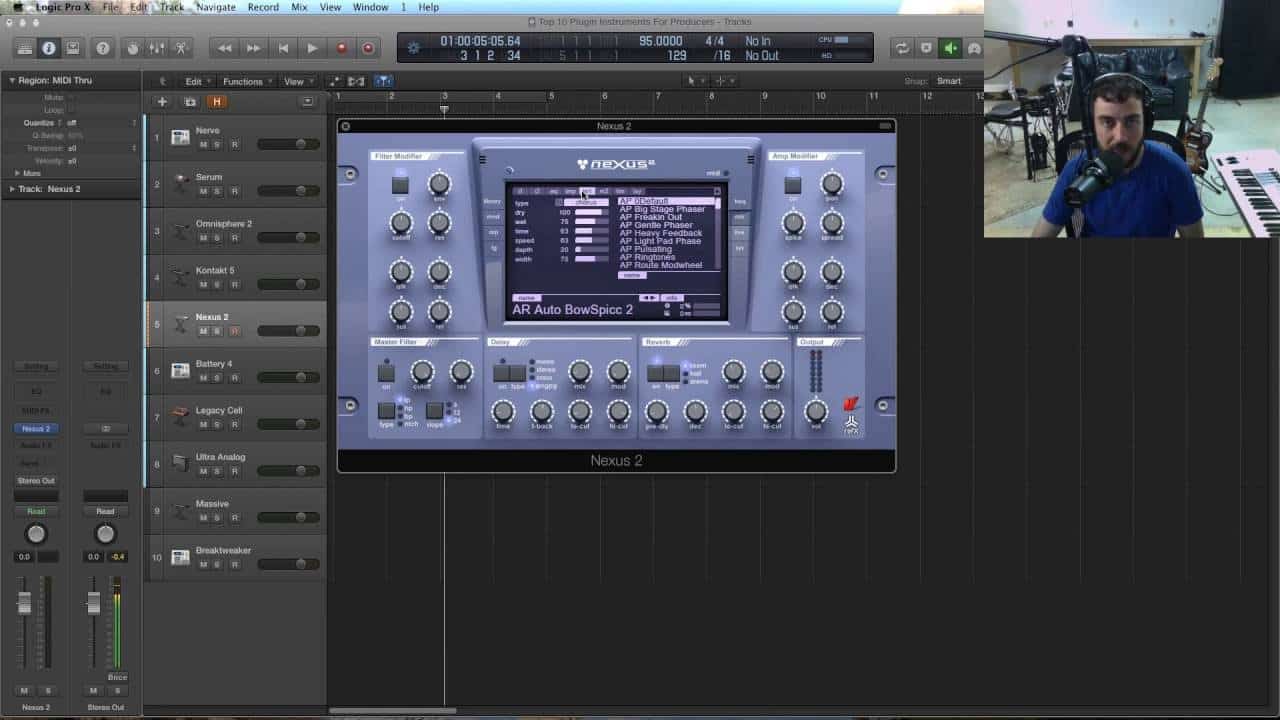The height and width of the screenshot is (720, 1280).
Task: Click the tempo value 95.0000
Action: pyautogui.click(x=661, y=41)
